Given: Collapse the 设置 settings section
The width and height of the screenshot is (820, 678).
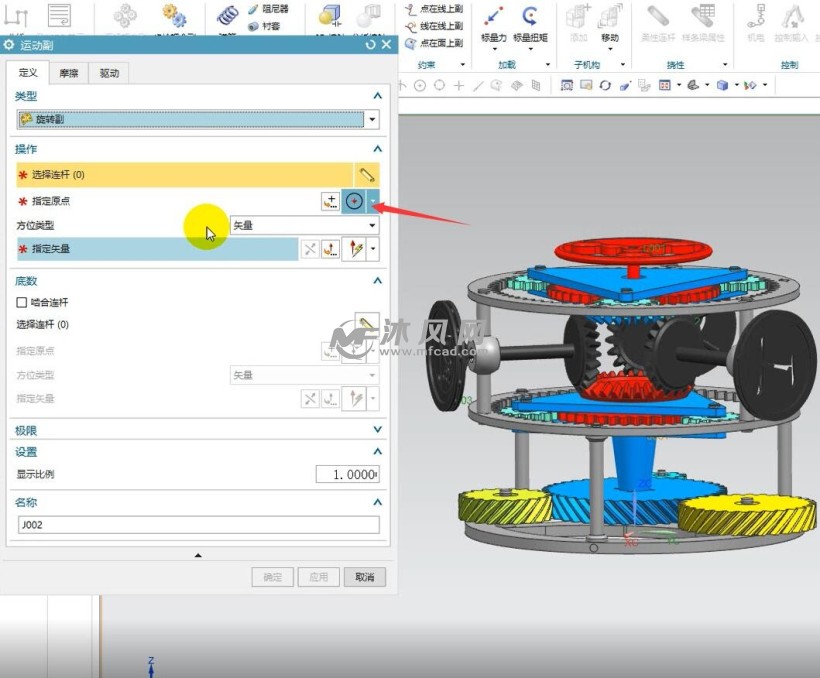Looking at the screenshot, I should 377,452.
